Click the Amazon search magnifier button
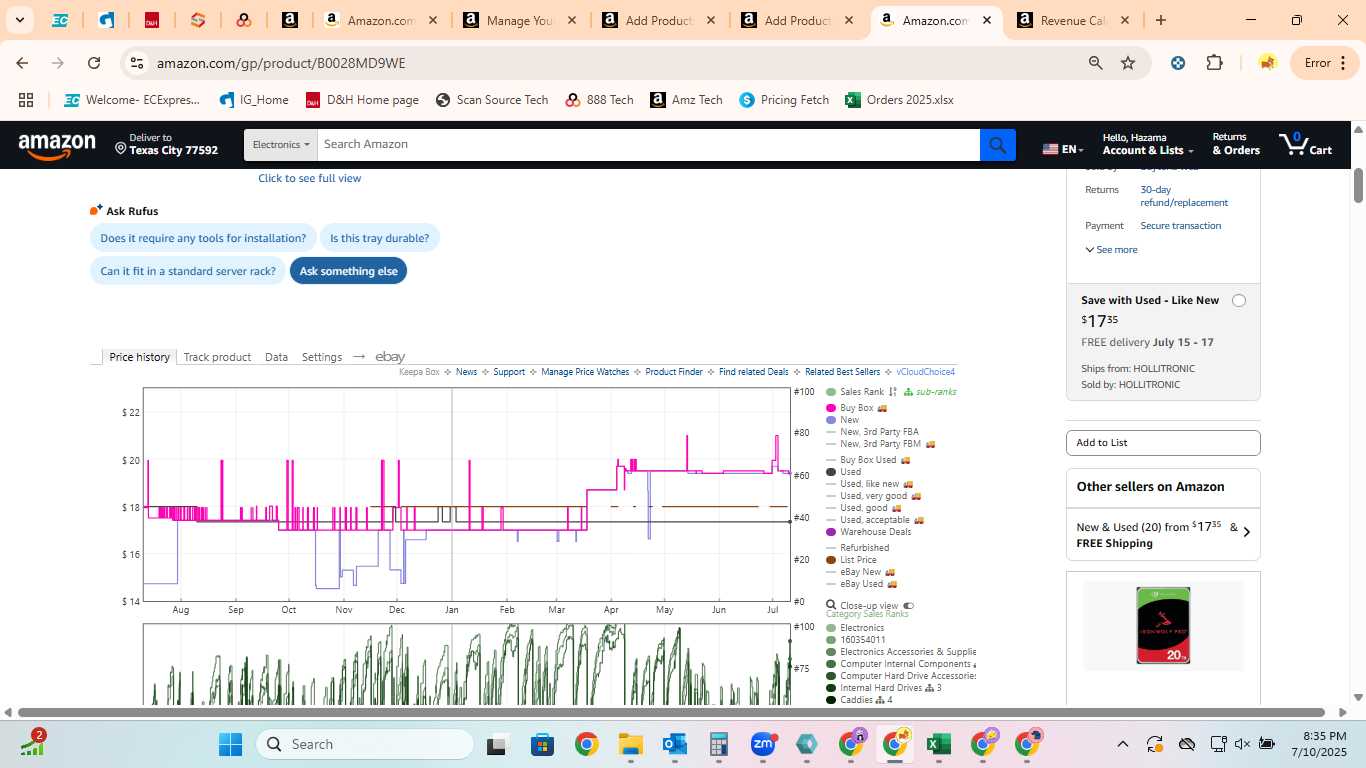Screen dimensions: 1366x768 [997, 145]
